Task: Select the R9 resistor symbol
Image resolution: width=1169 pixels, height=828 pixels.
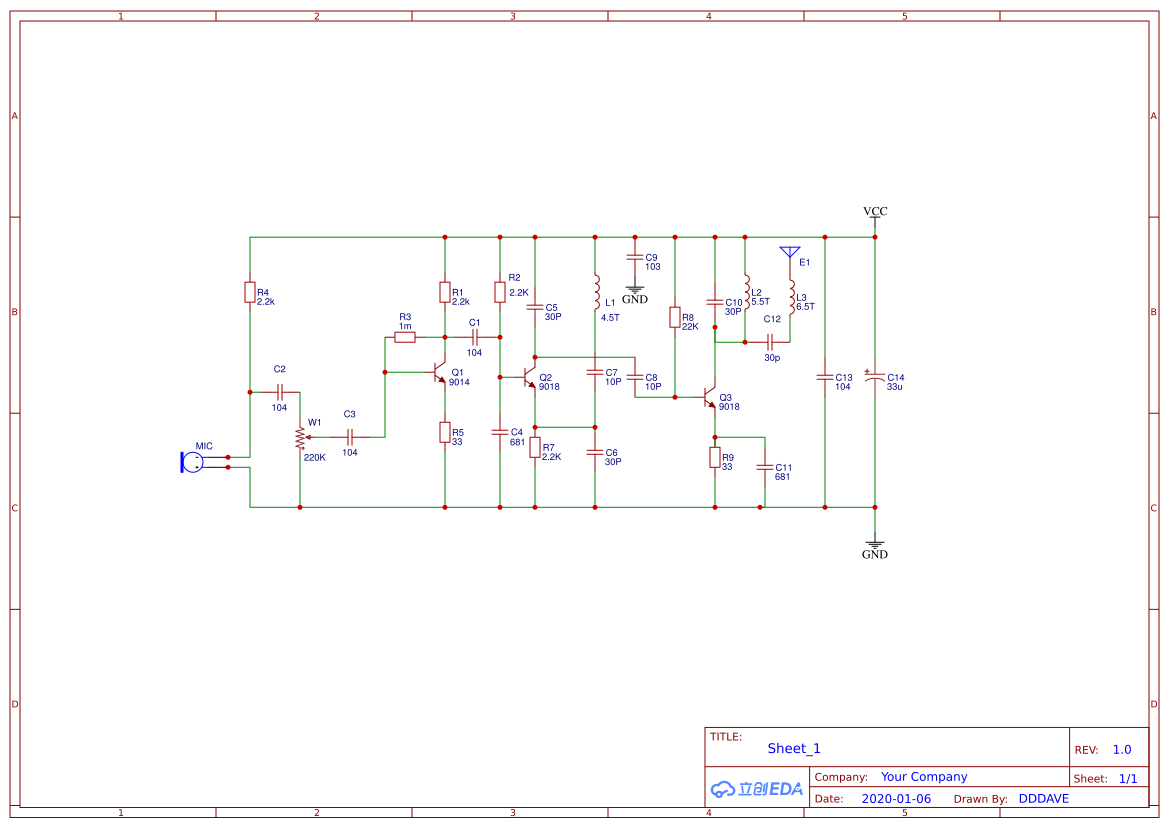Action: pyautogui.click(x=715, y=458)
